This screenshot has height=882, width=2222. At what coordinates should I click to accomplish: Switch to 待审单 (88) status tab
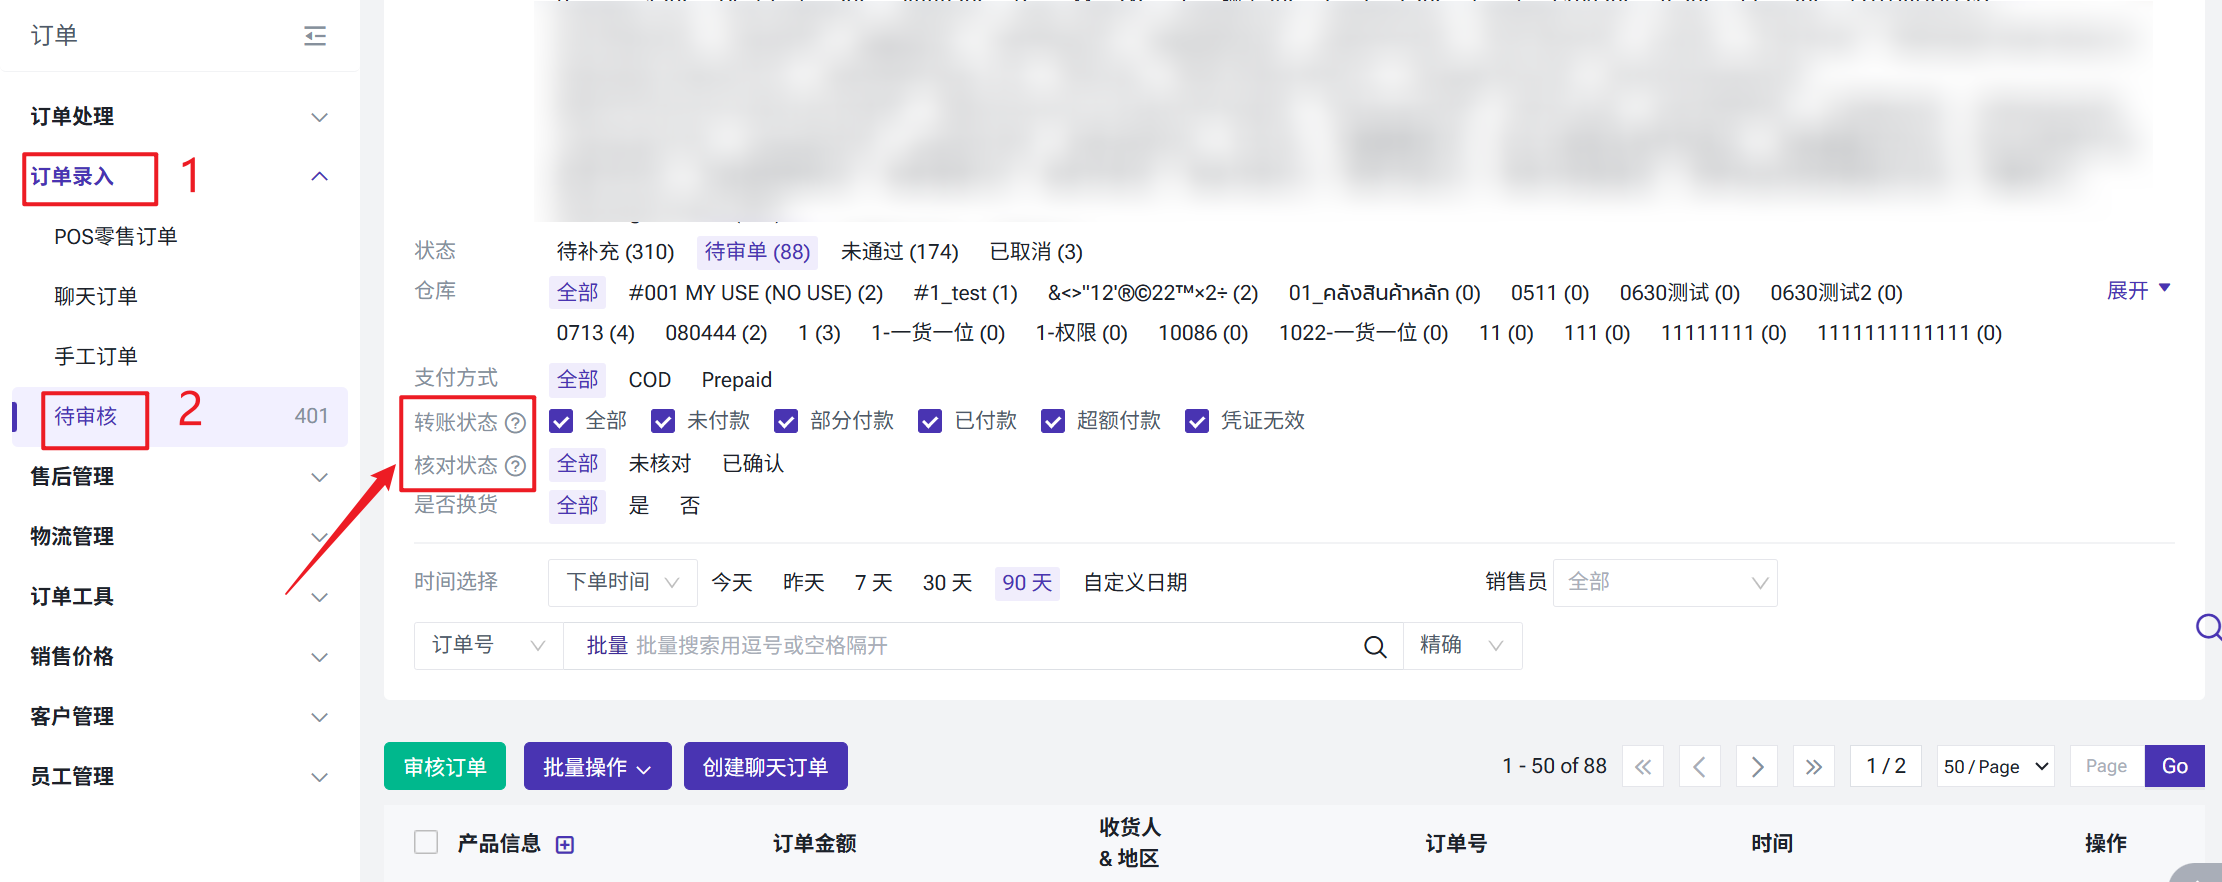pos(757,252)
